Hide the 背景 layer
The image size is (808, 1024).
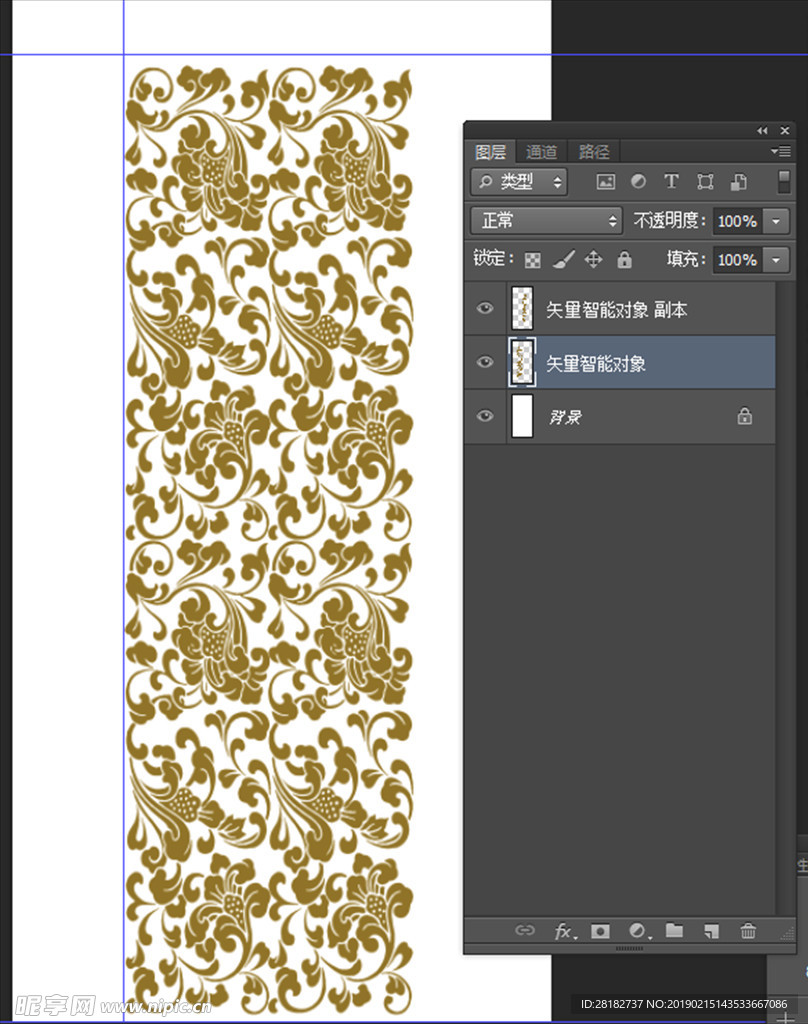tap(485, 416)
